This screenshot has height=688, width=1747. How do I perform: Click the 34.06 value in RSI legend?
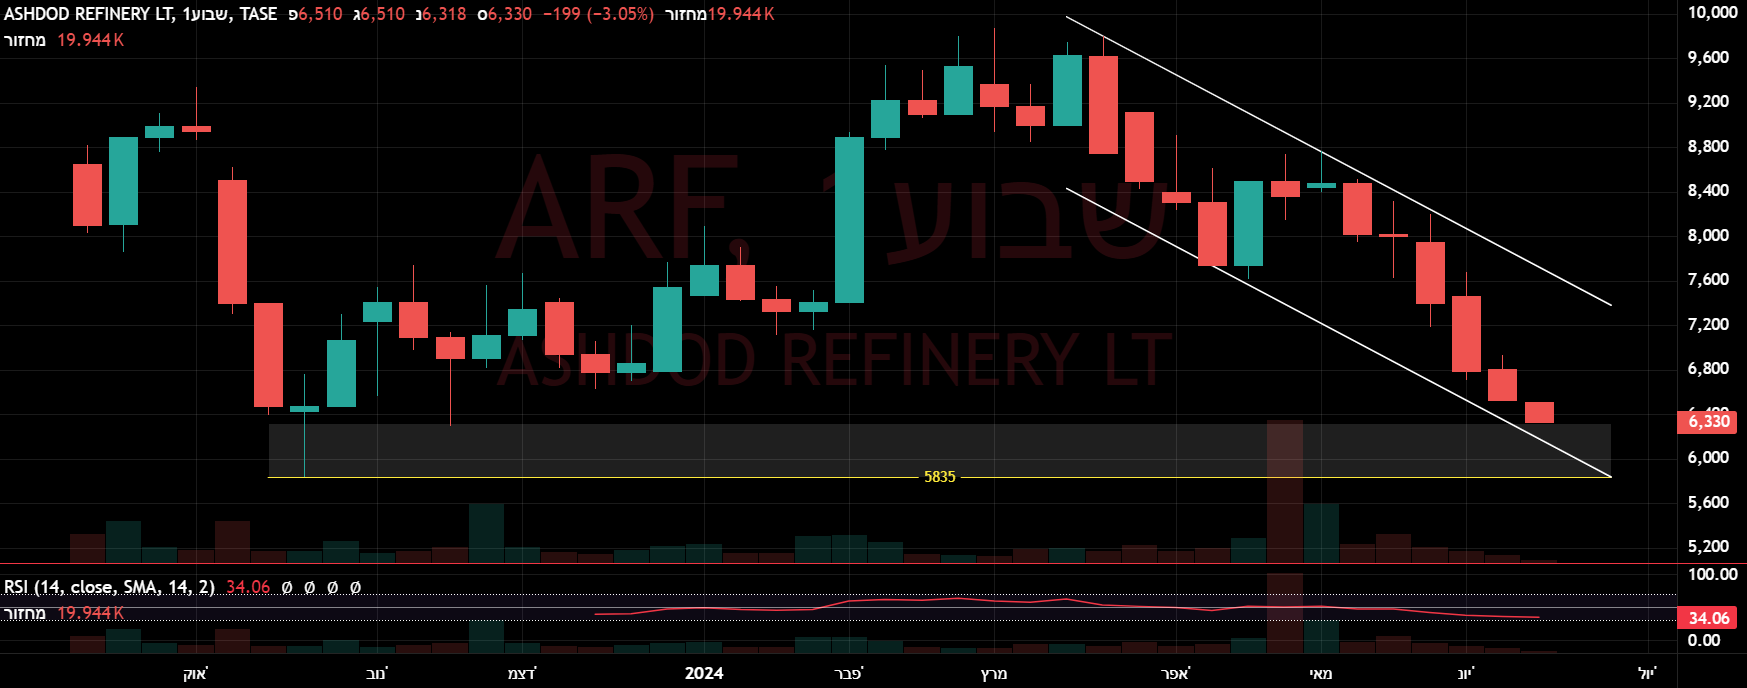[x=248, y=587]
